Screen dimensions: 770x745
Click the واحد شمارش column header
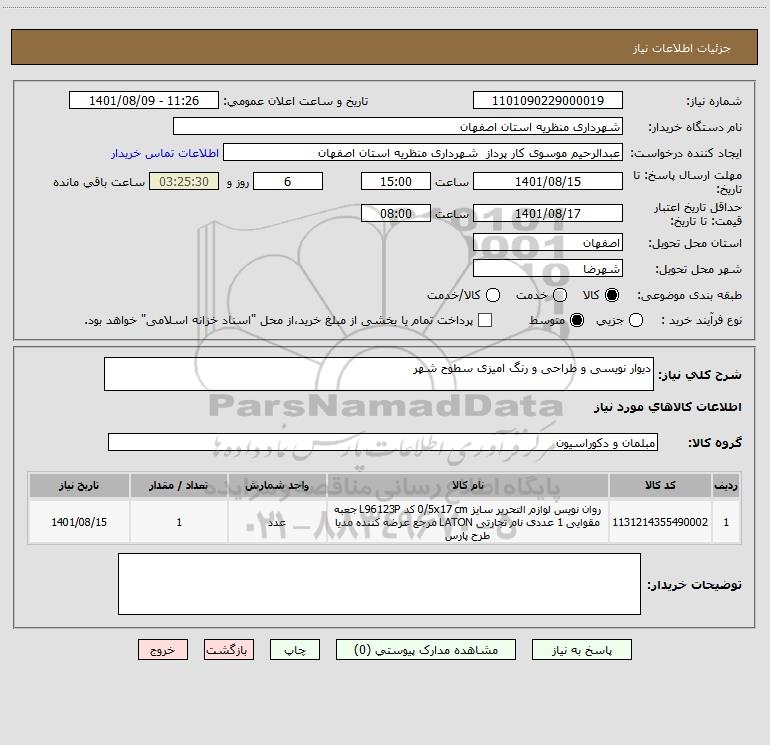pos(277,485)
